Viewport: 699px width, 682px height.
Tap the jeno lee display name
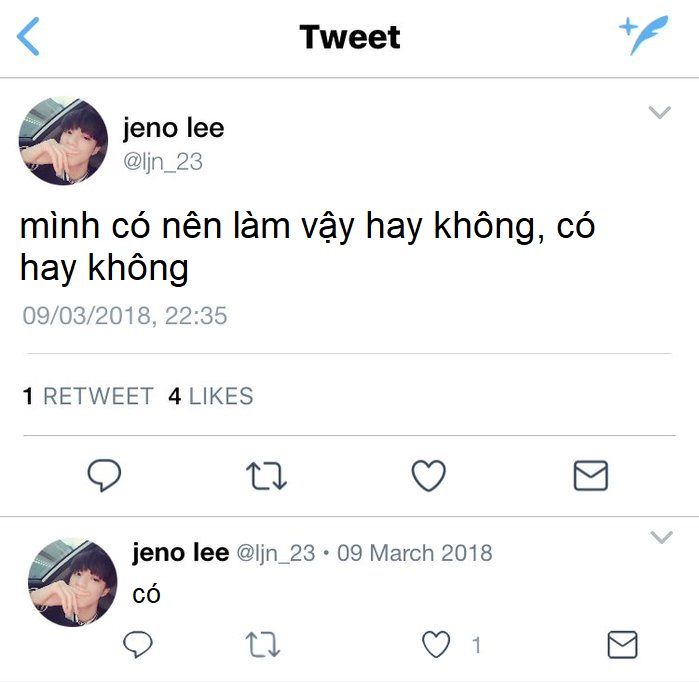(x=173, y=129)
